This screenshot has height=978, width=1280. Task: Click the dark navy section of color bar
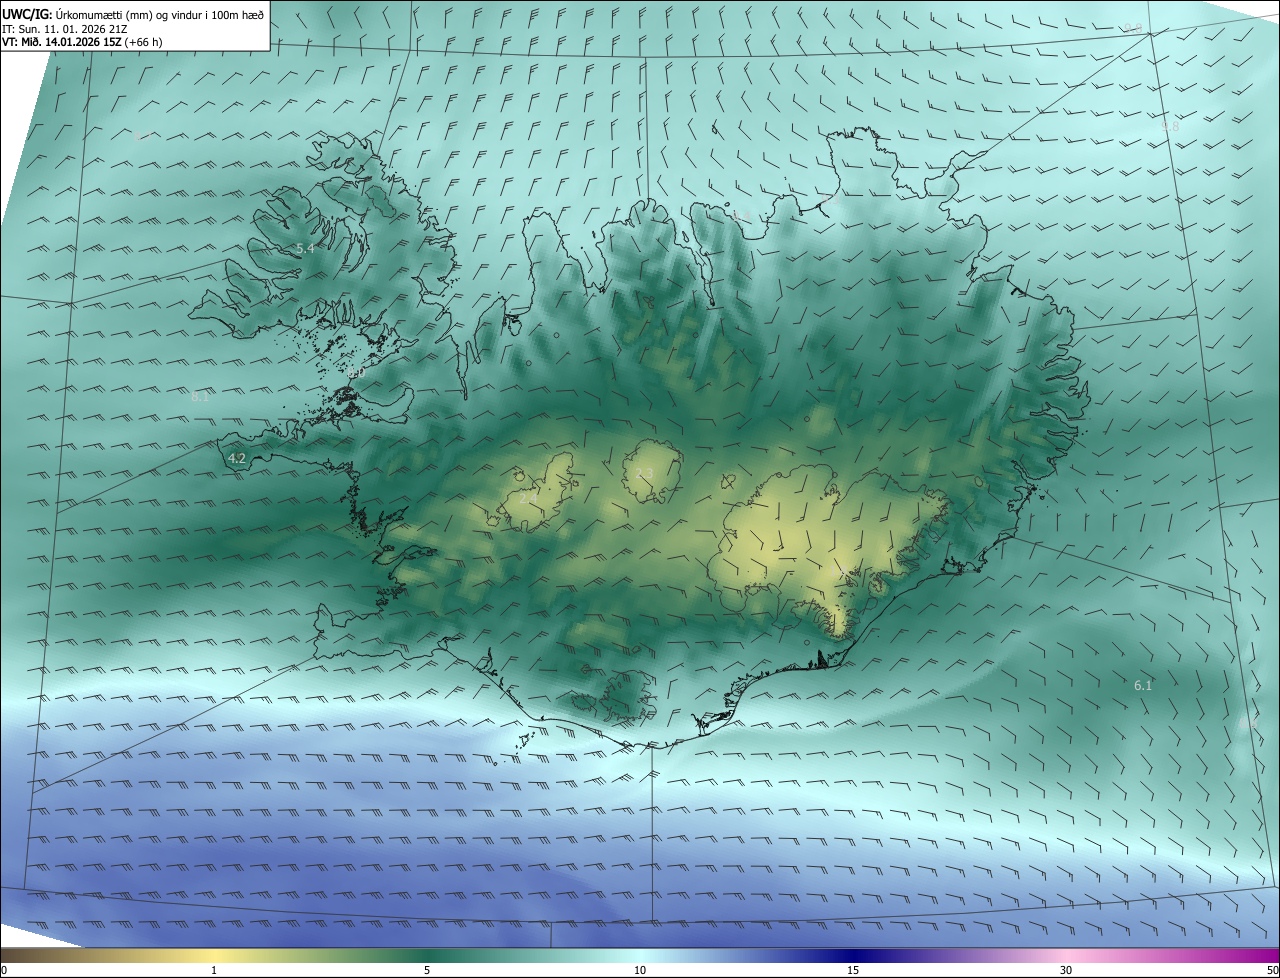853,956
